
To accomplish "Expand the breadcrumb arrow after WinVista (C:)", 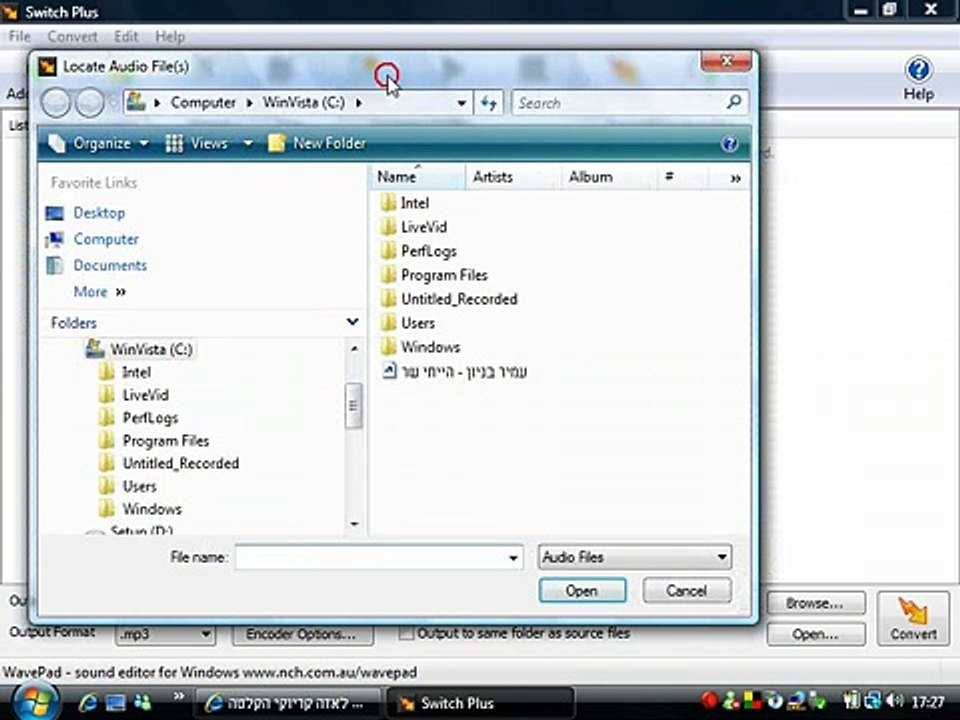I will point(359,103).
